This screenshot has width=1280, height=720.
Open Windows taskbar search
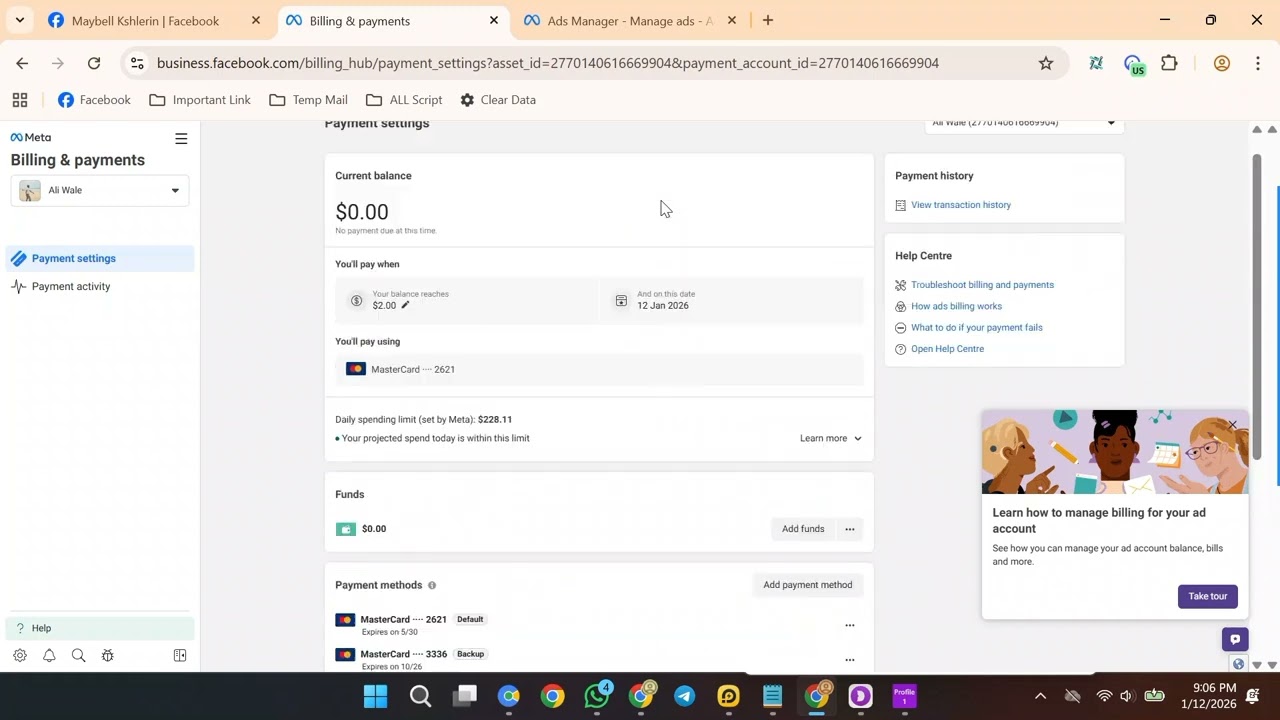[421, 696]
